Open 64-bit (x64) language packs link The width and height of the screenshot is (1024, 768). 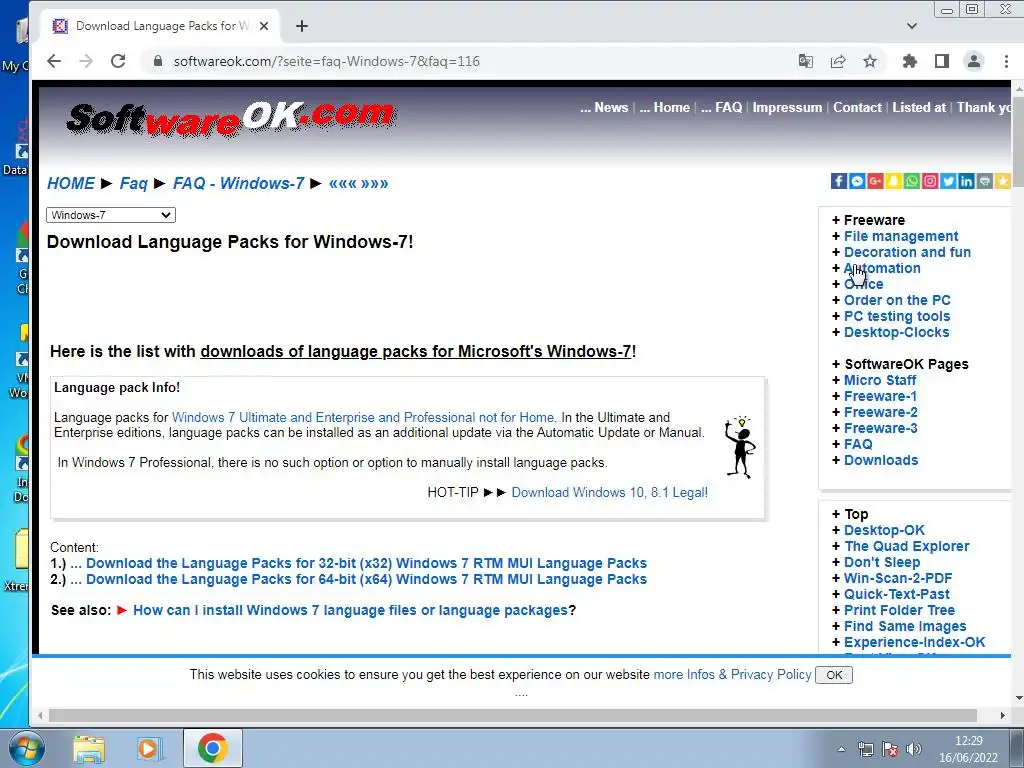click(366, 579)
